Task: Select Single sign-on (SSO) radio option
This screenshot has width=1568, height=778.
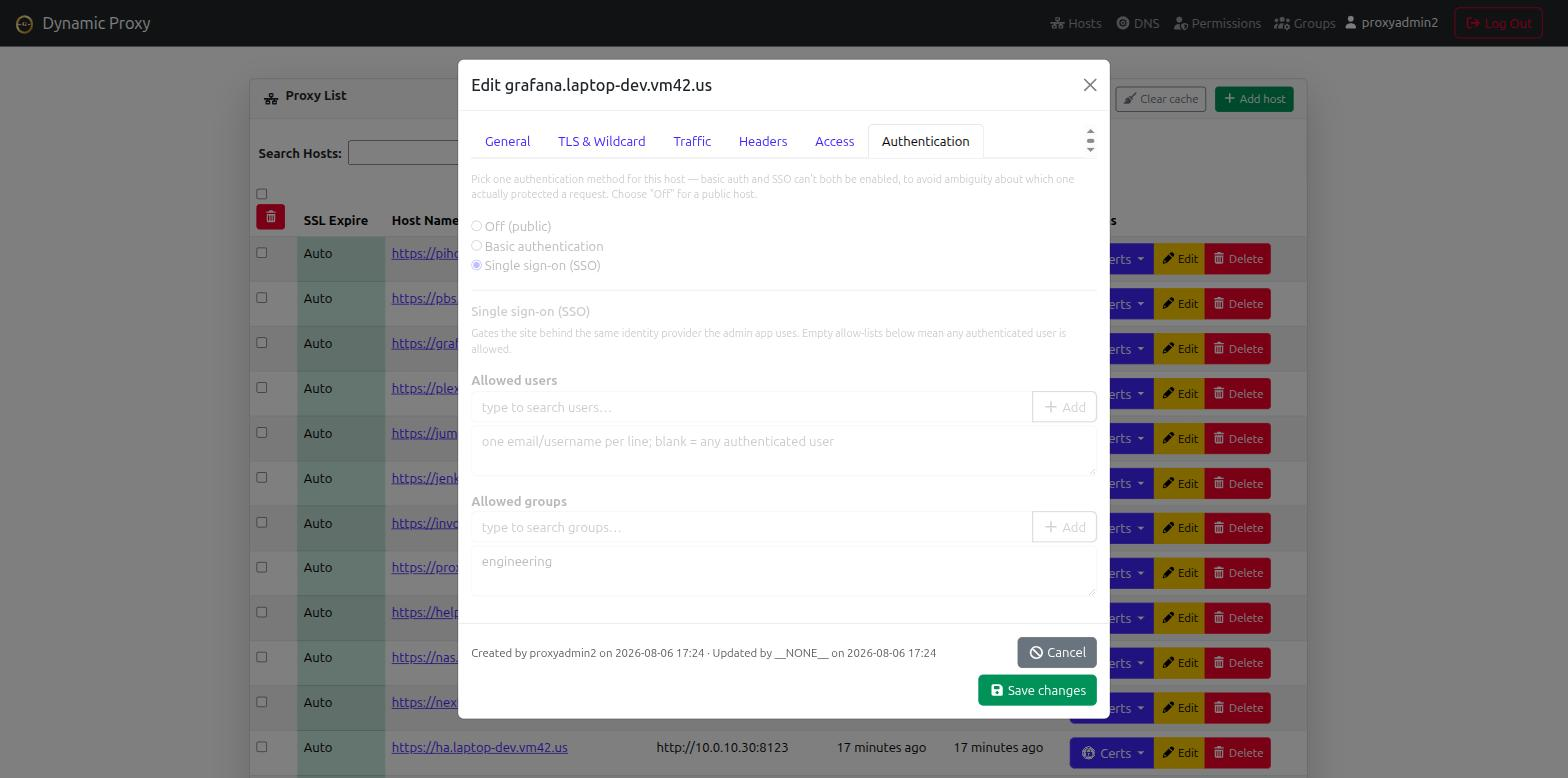Action: [x=477, y=265]
